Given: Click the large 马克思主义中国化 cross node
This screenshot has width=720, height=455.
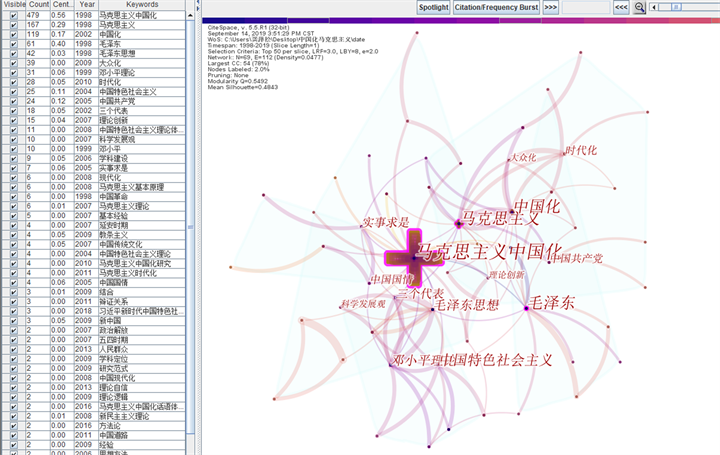Looking at the screenshot, I should click(414, 258).
